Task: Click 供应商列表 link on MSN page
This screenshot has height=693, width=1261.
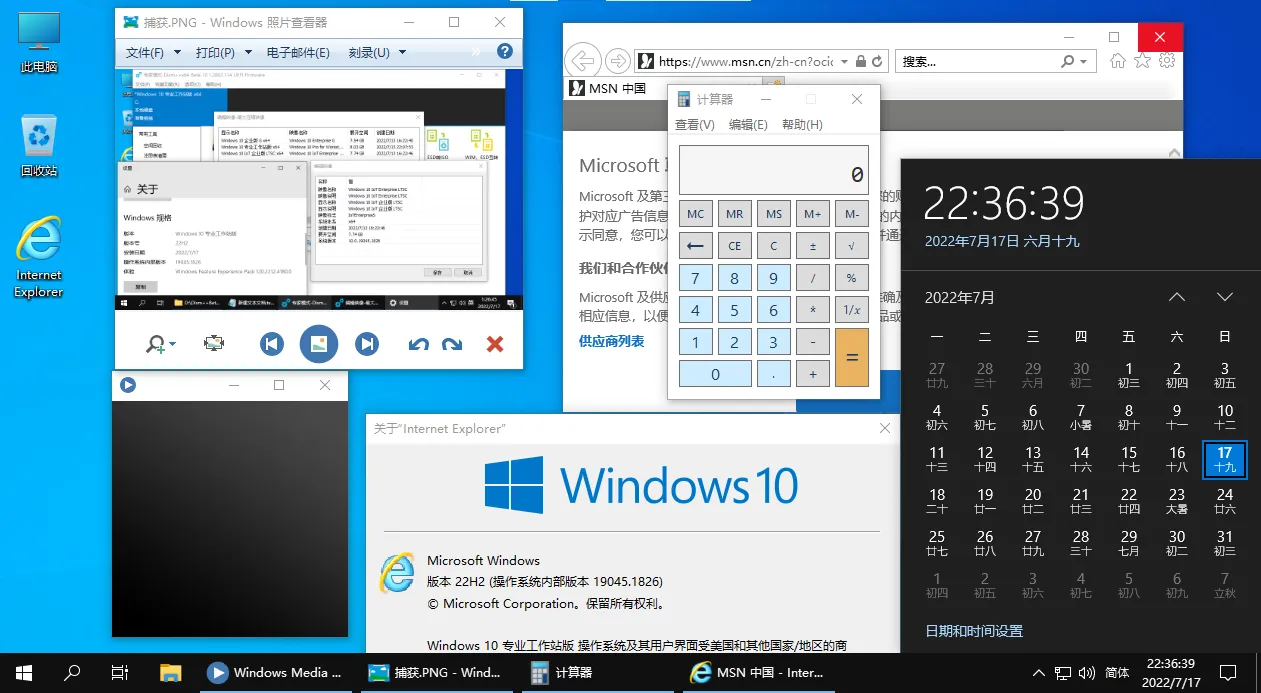Action: tap(611, 341)
